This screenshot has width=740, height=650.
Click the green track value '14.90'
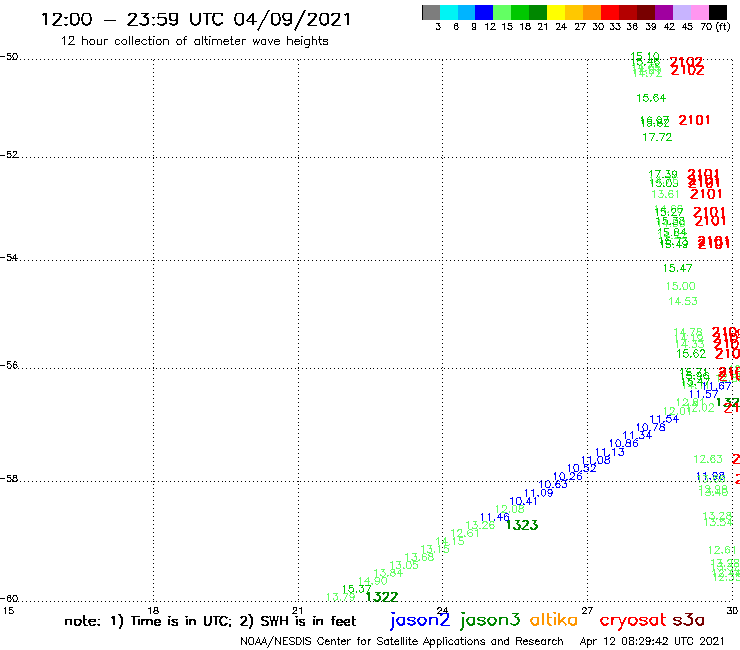click(x=373, y=581)
